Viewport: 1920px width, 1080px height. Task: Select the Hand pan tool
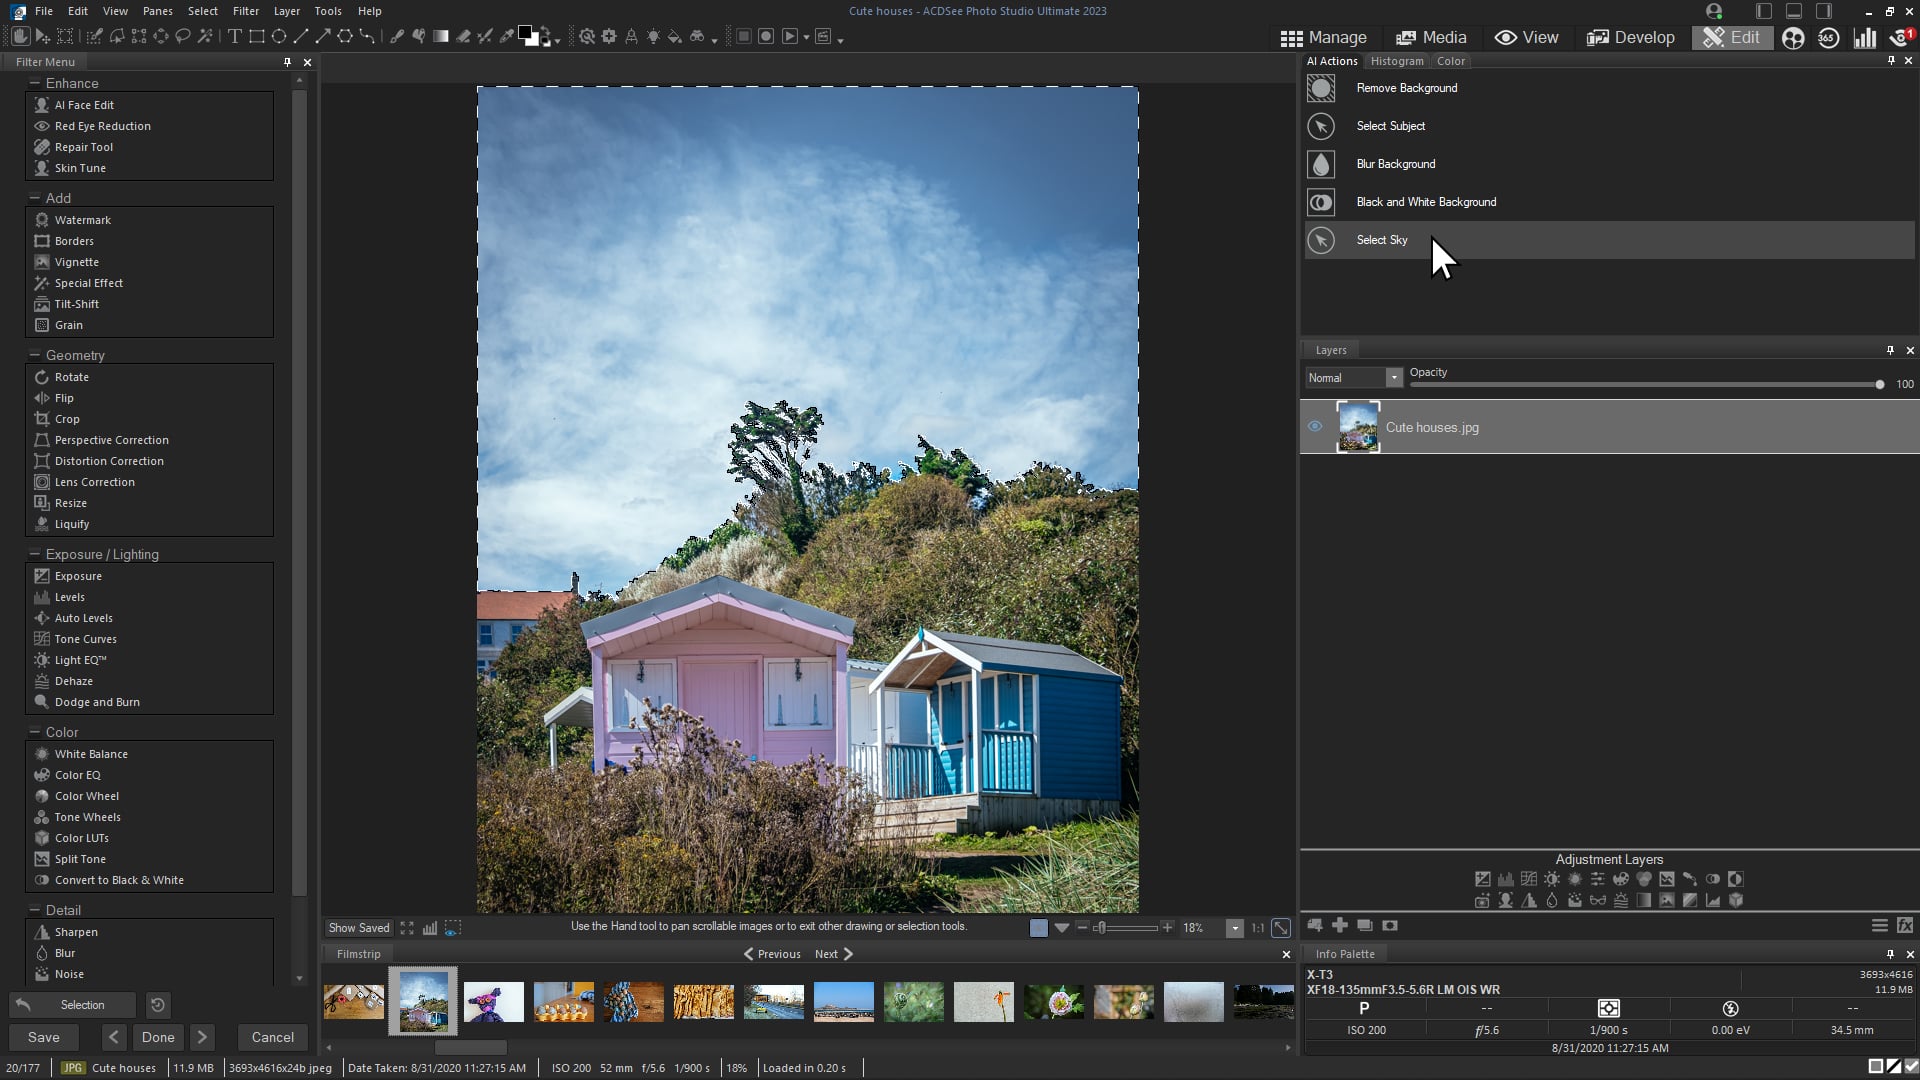coord(22,36)
